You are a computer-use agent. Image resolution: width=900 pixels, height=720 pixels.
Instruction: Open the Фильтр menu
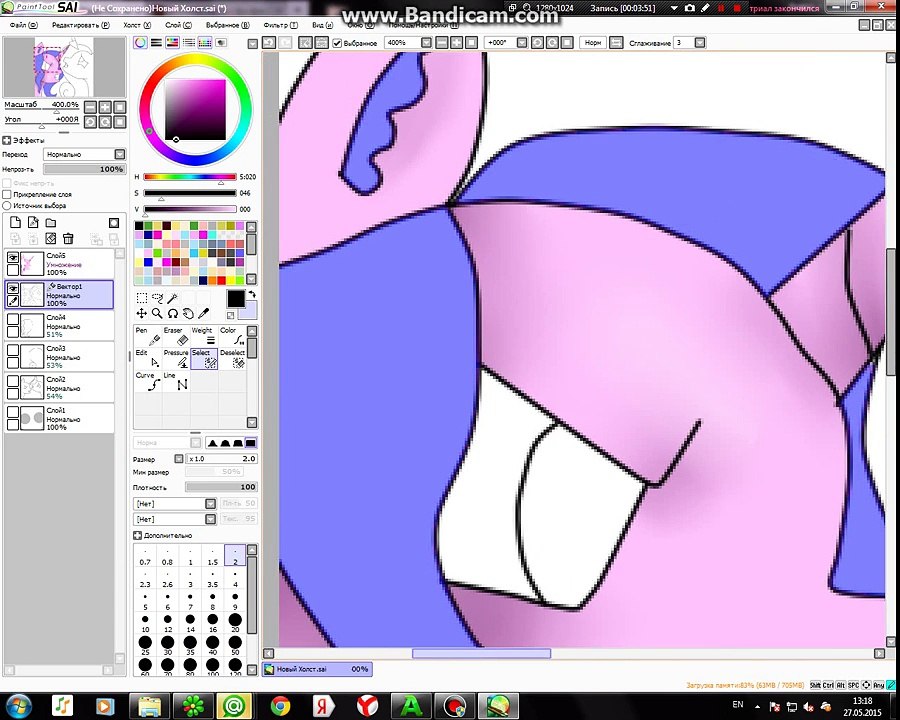coord(280,25)
